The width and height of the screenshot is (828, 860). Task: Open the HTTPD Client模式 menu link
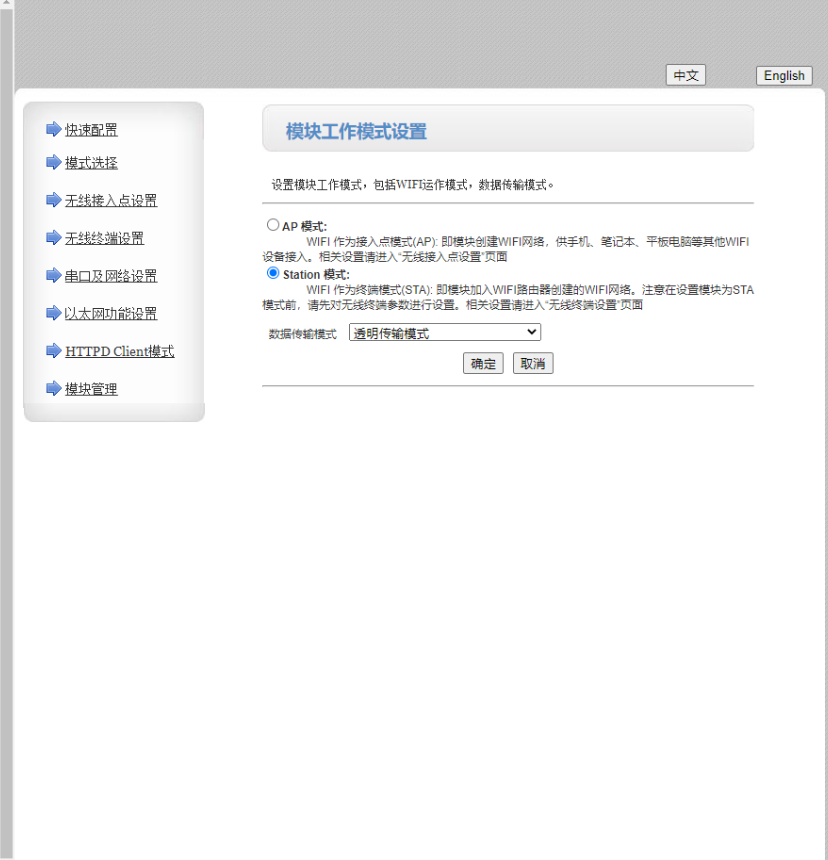pyautogui.click(x=119, y=352)
